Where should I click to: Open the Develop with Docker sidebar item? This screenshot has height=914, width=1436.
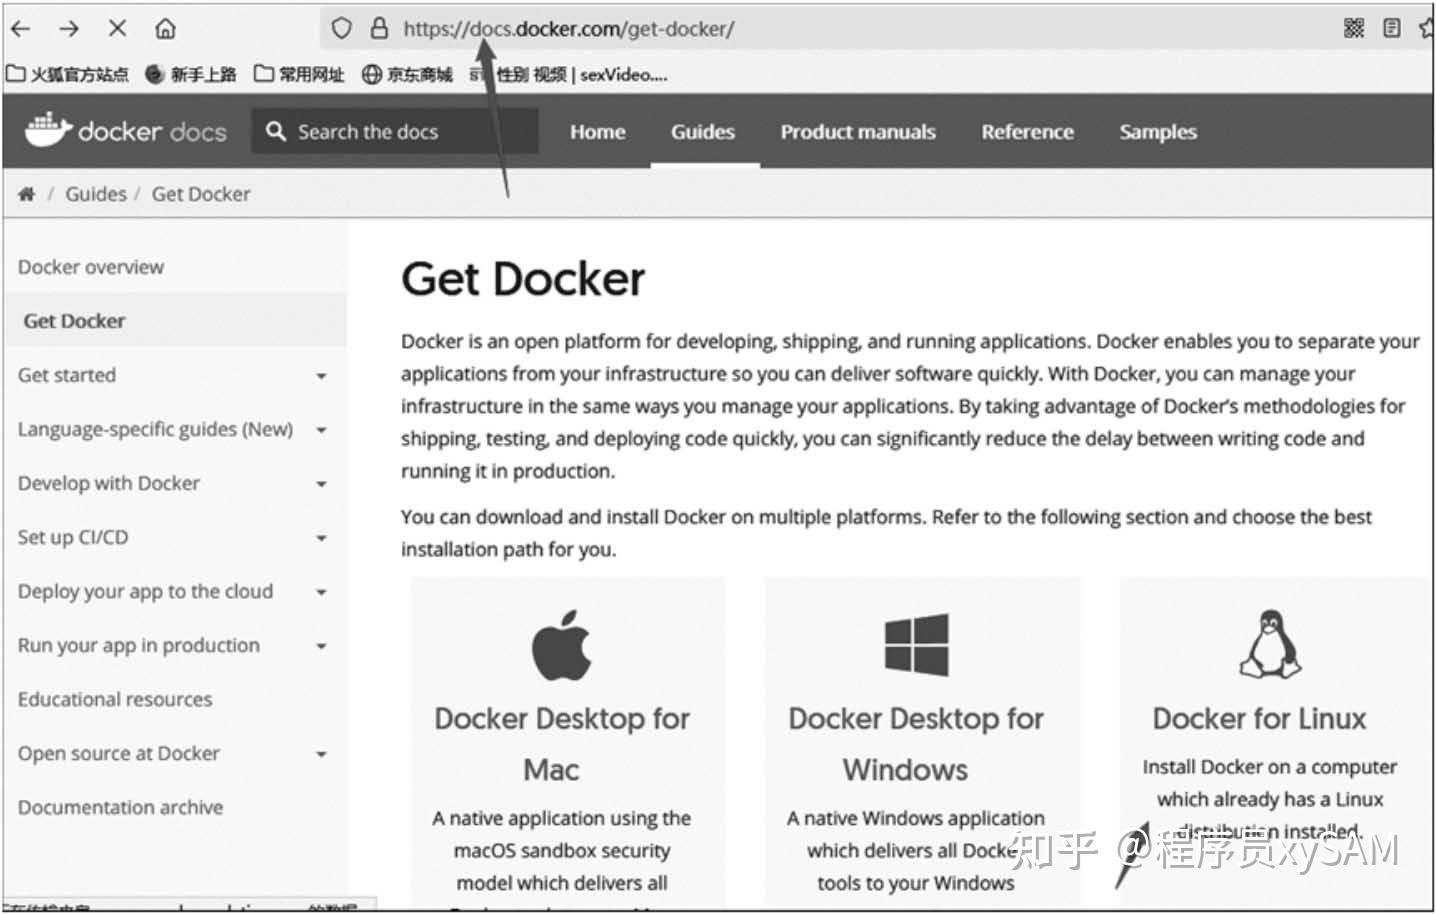(x=109, y=483)
